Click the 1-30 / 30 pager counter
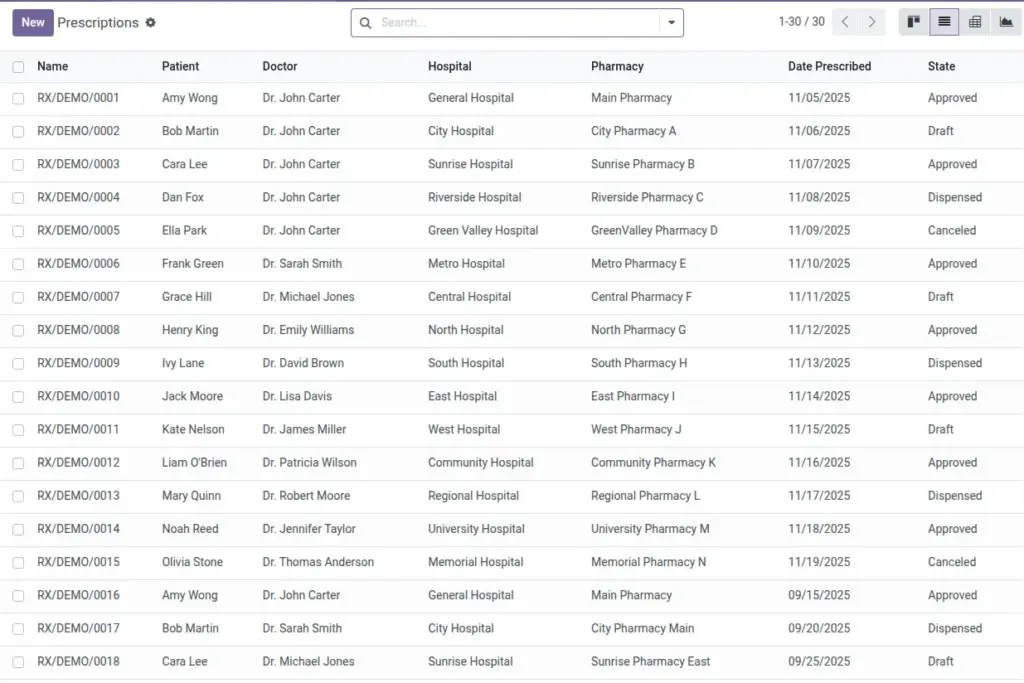This screenshot has height=683, width=1024. click(801, 22)
